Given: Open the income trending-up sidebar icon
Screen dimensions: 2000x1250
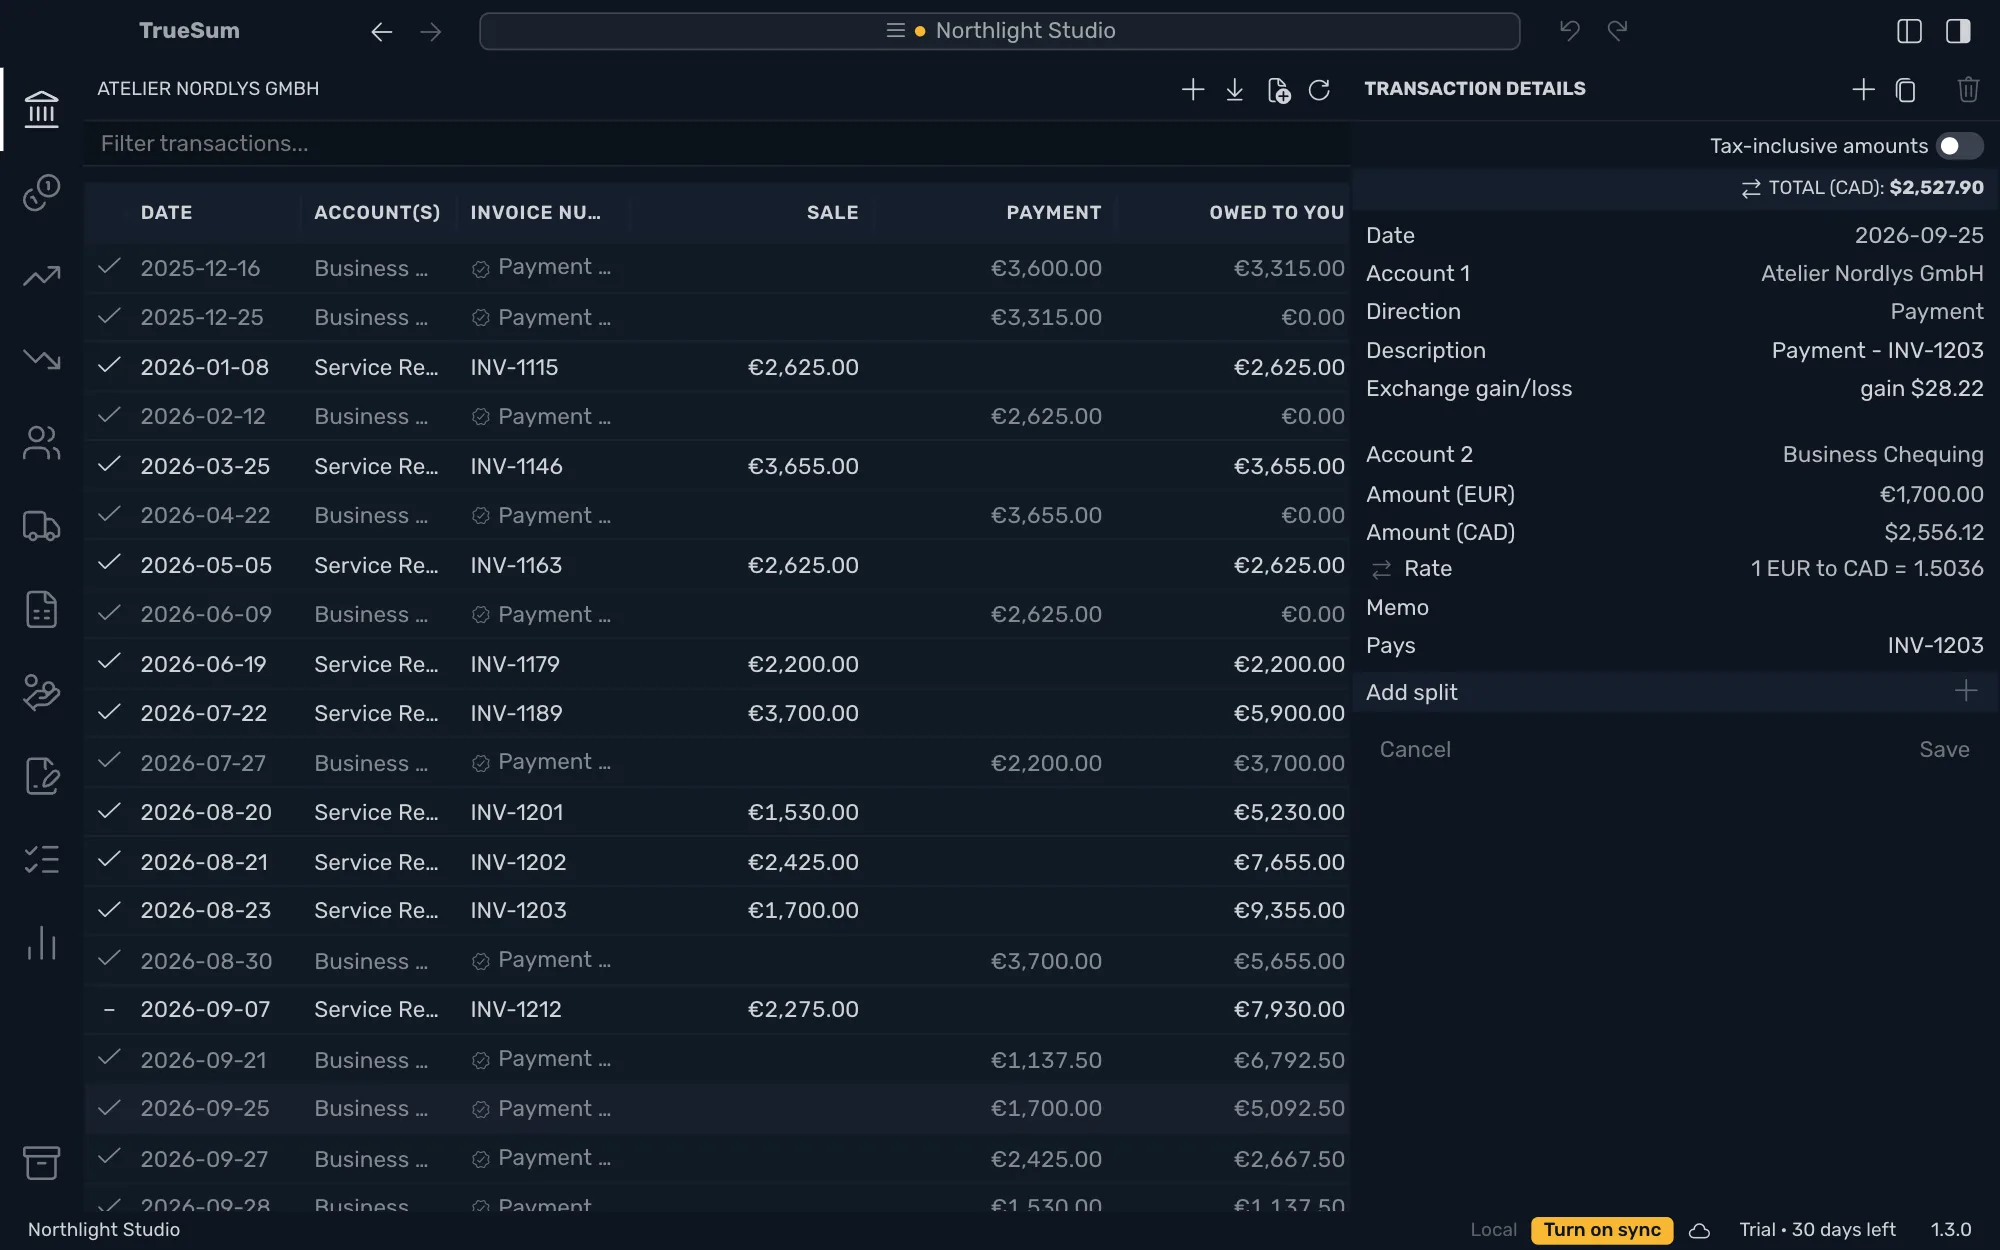Looking at the screenshot, I should [x=41, y=276].
